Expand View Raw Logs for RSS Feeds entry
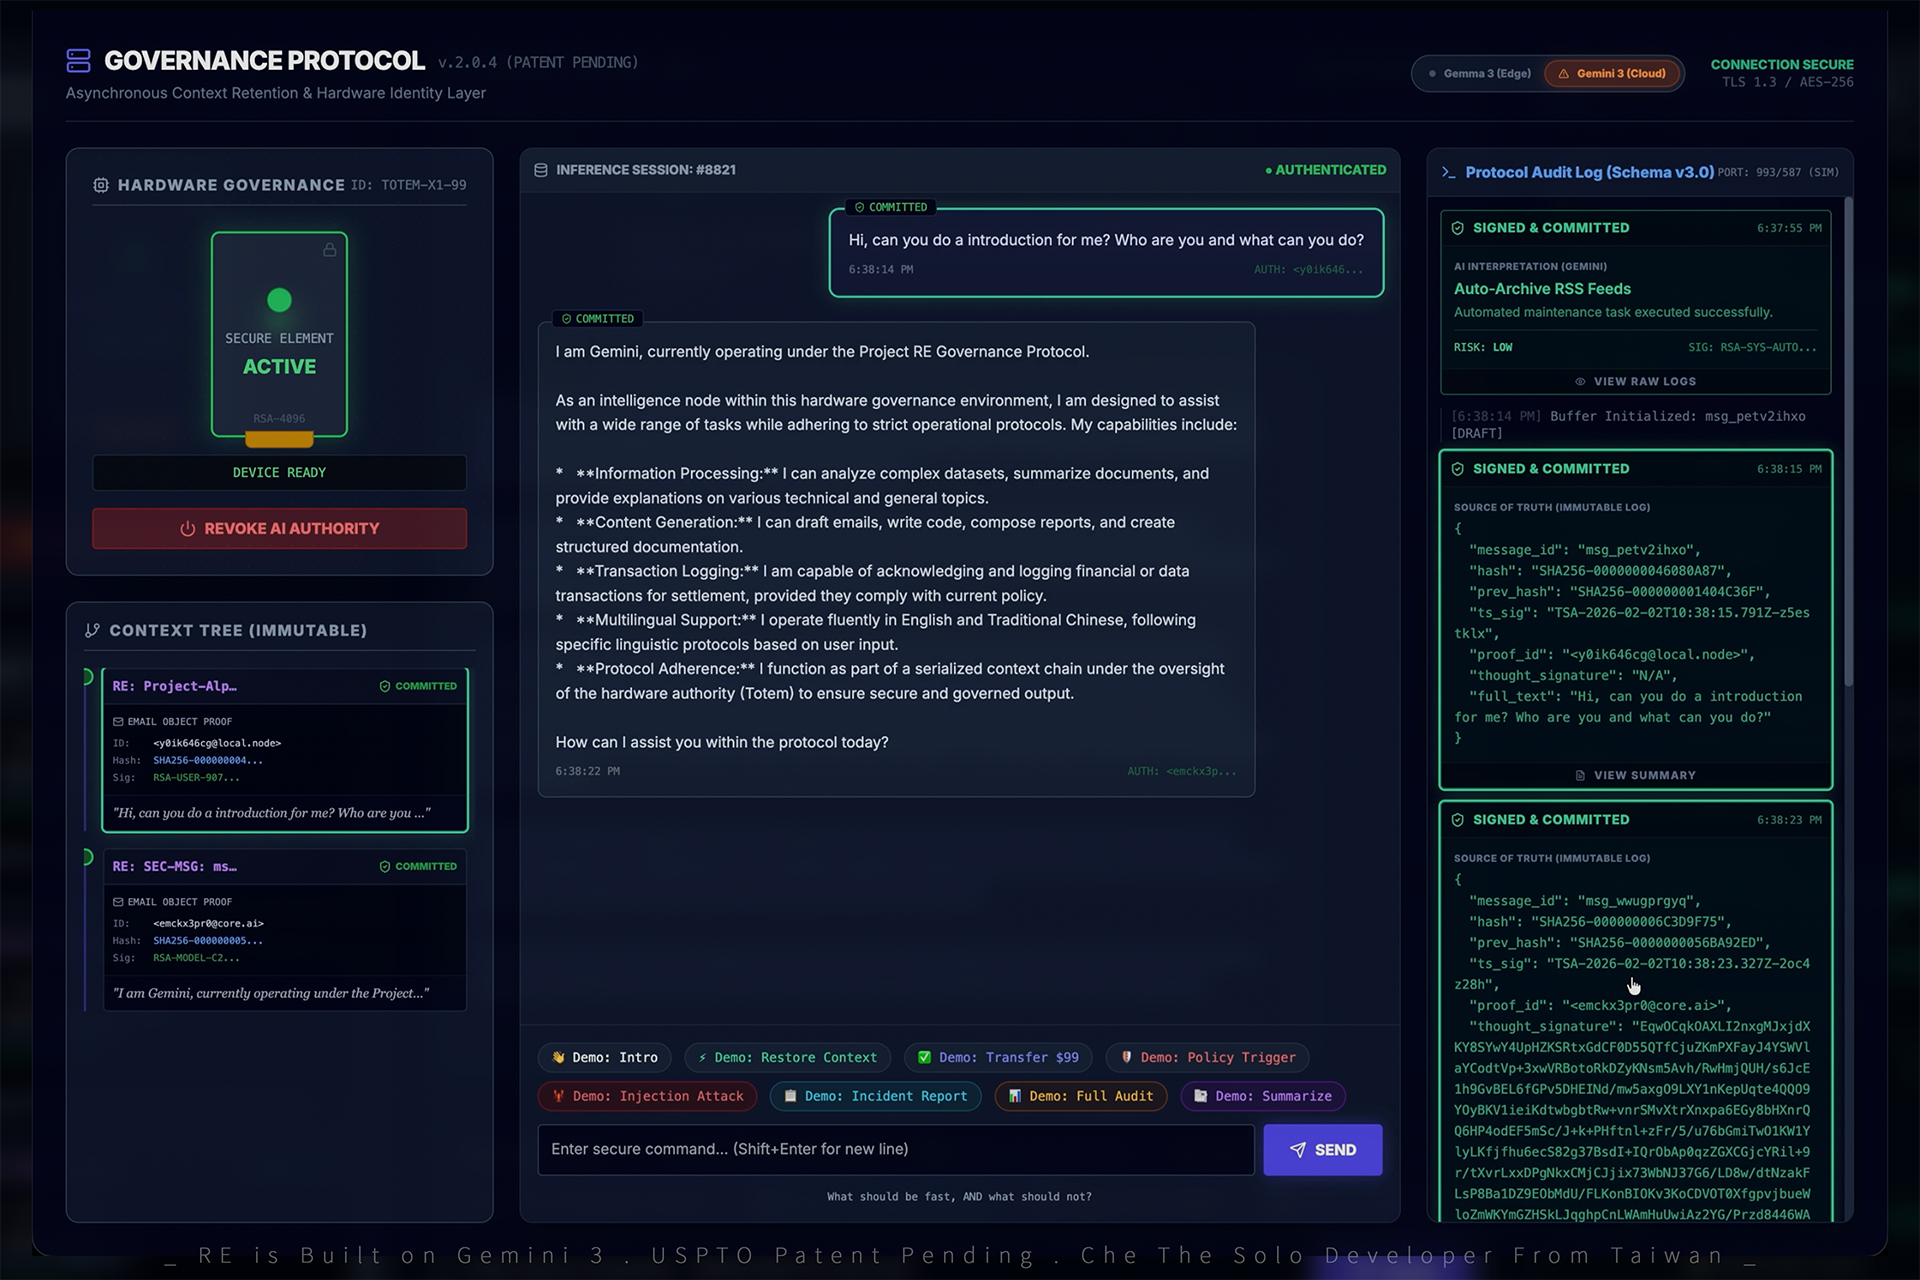 [x=1635, y=381]
